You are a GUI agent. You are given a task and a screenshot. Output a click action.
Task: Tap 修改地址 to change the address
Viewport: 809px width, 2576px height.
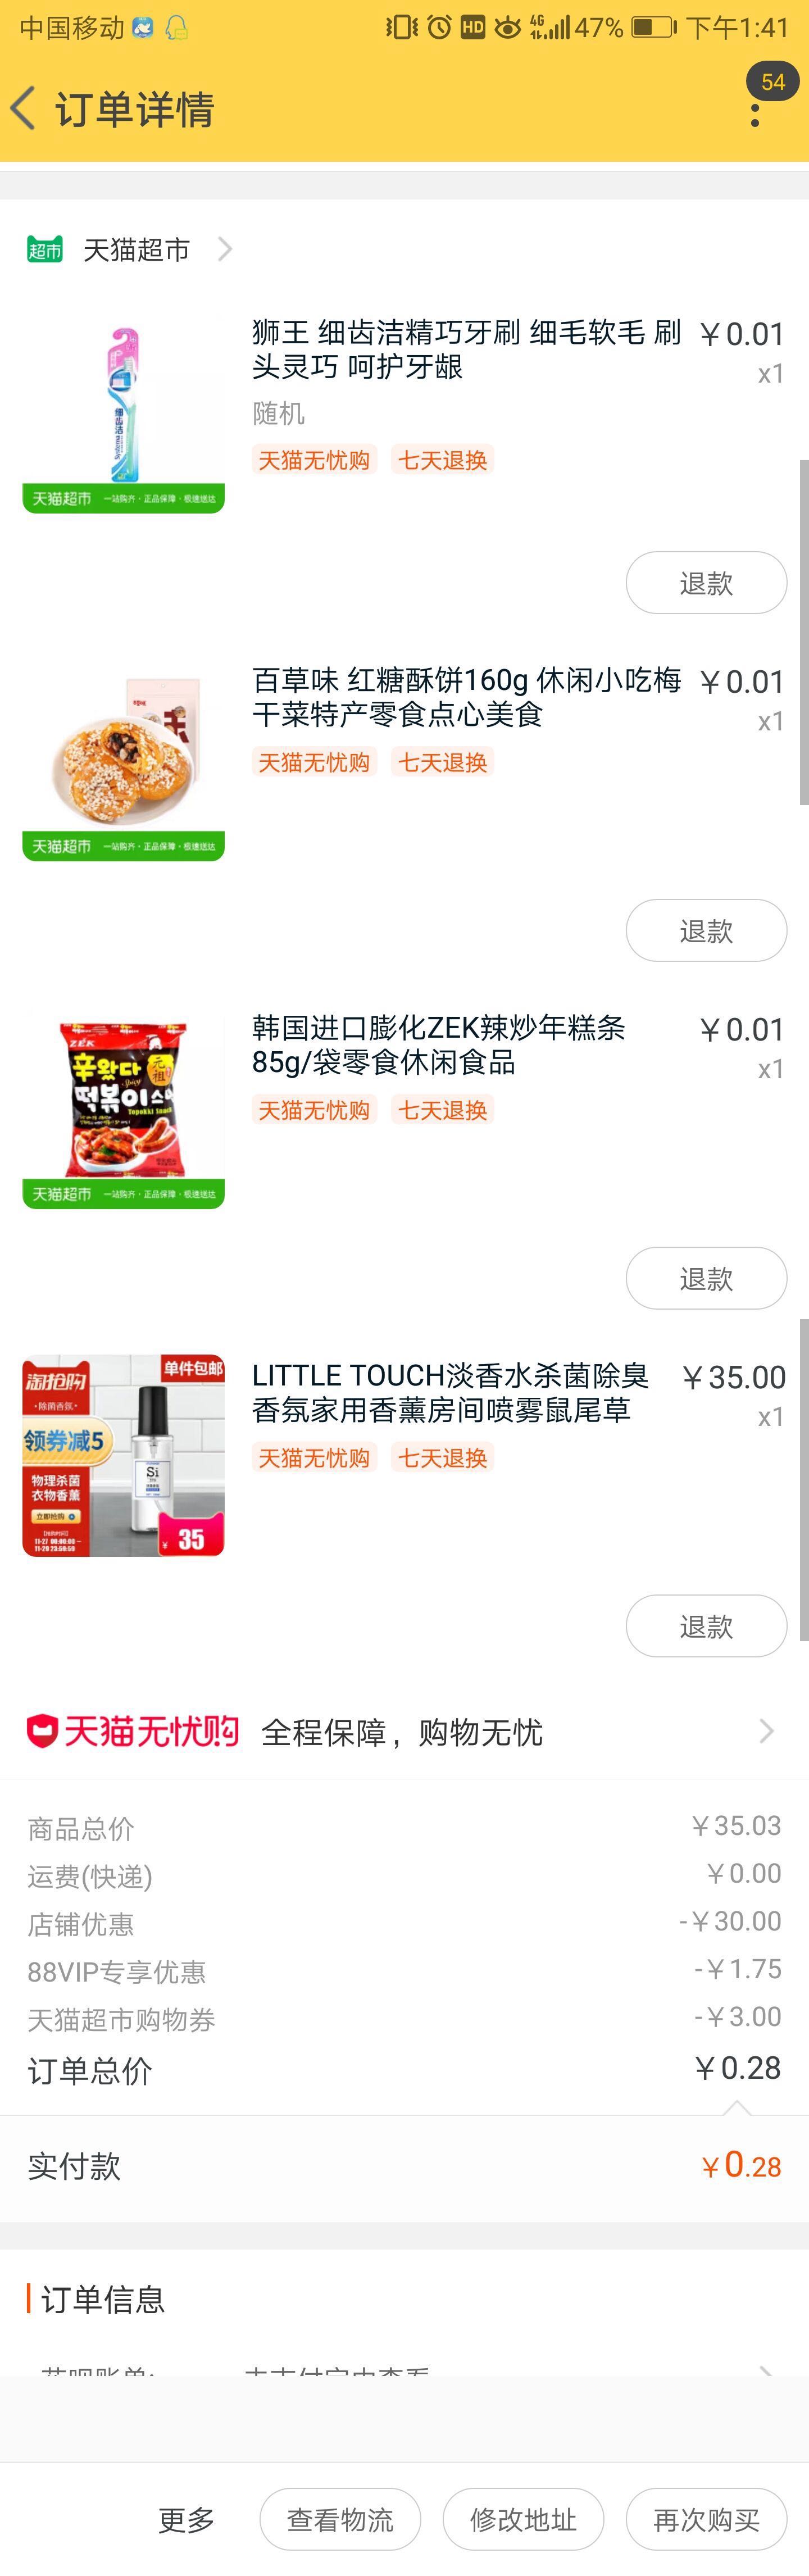click(523, 2520)
